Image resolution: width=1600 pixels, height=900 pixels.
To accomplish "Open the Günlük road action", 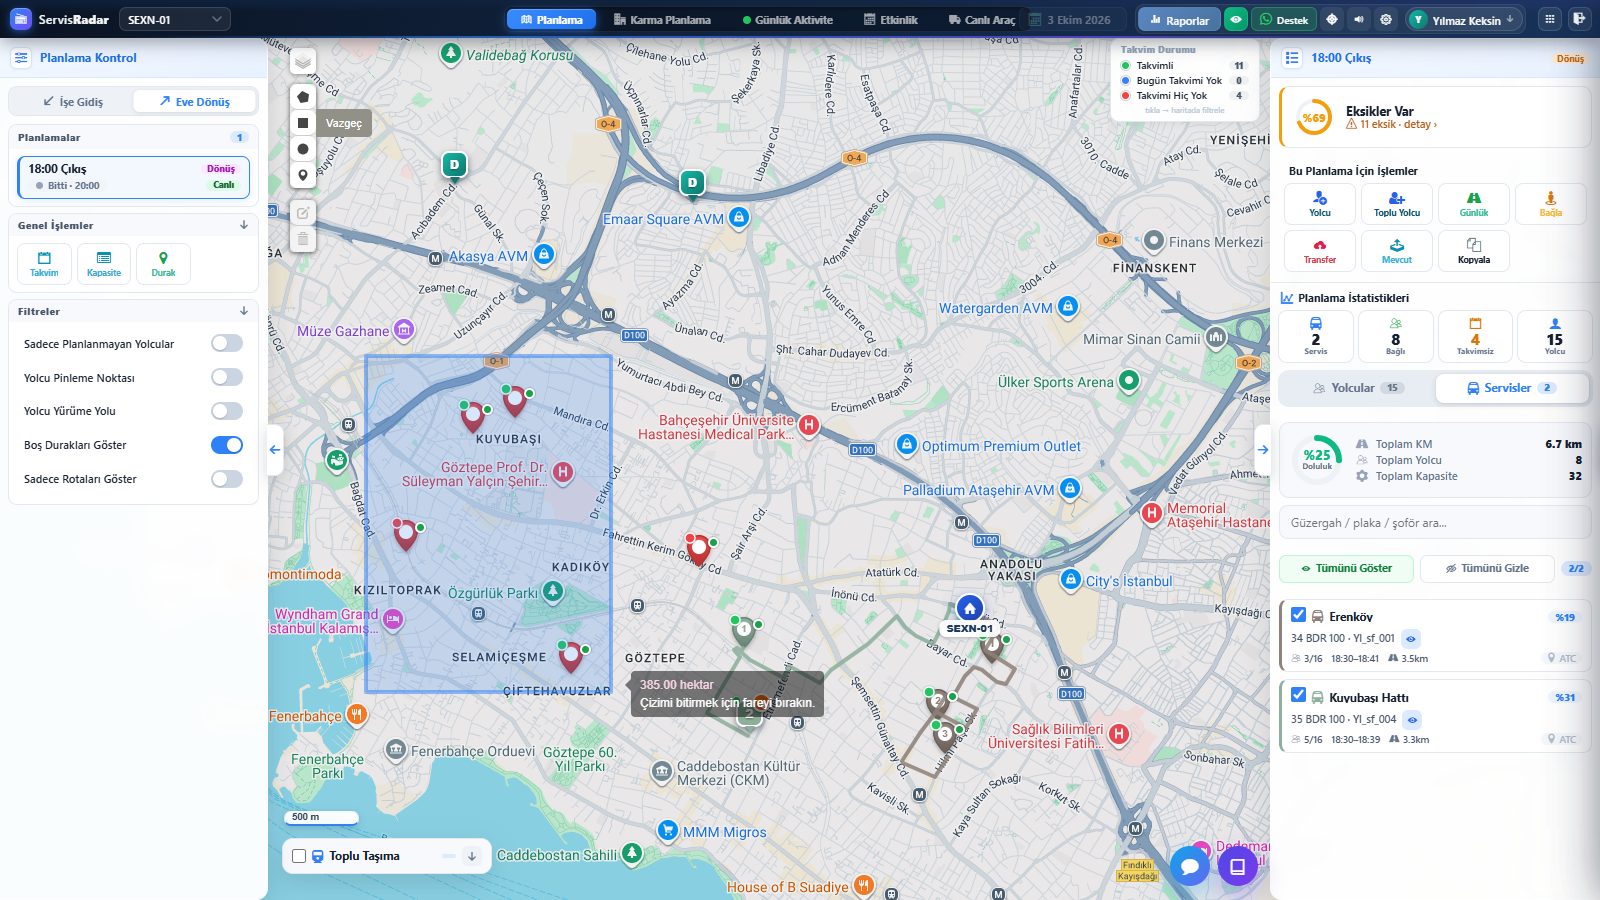I will coord(1474,204).
